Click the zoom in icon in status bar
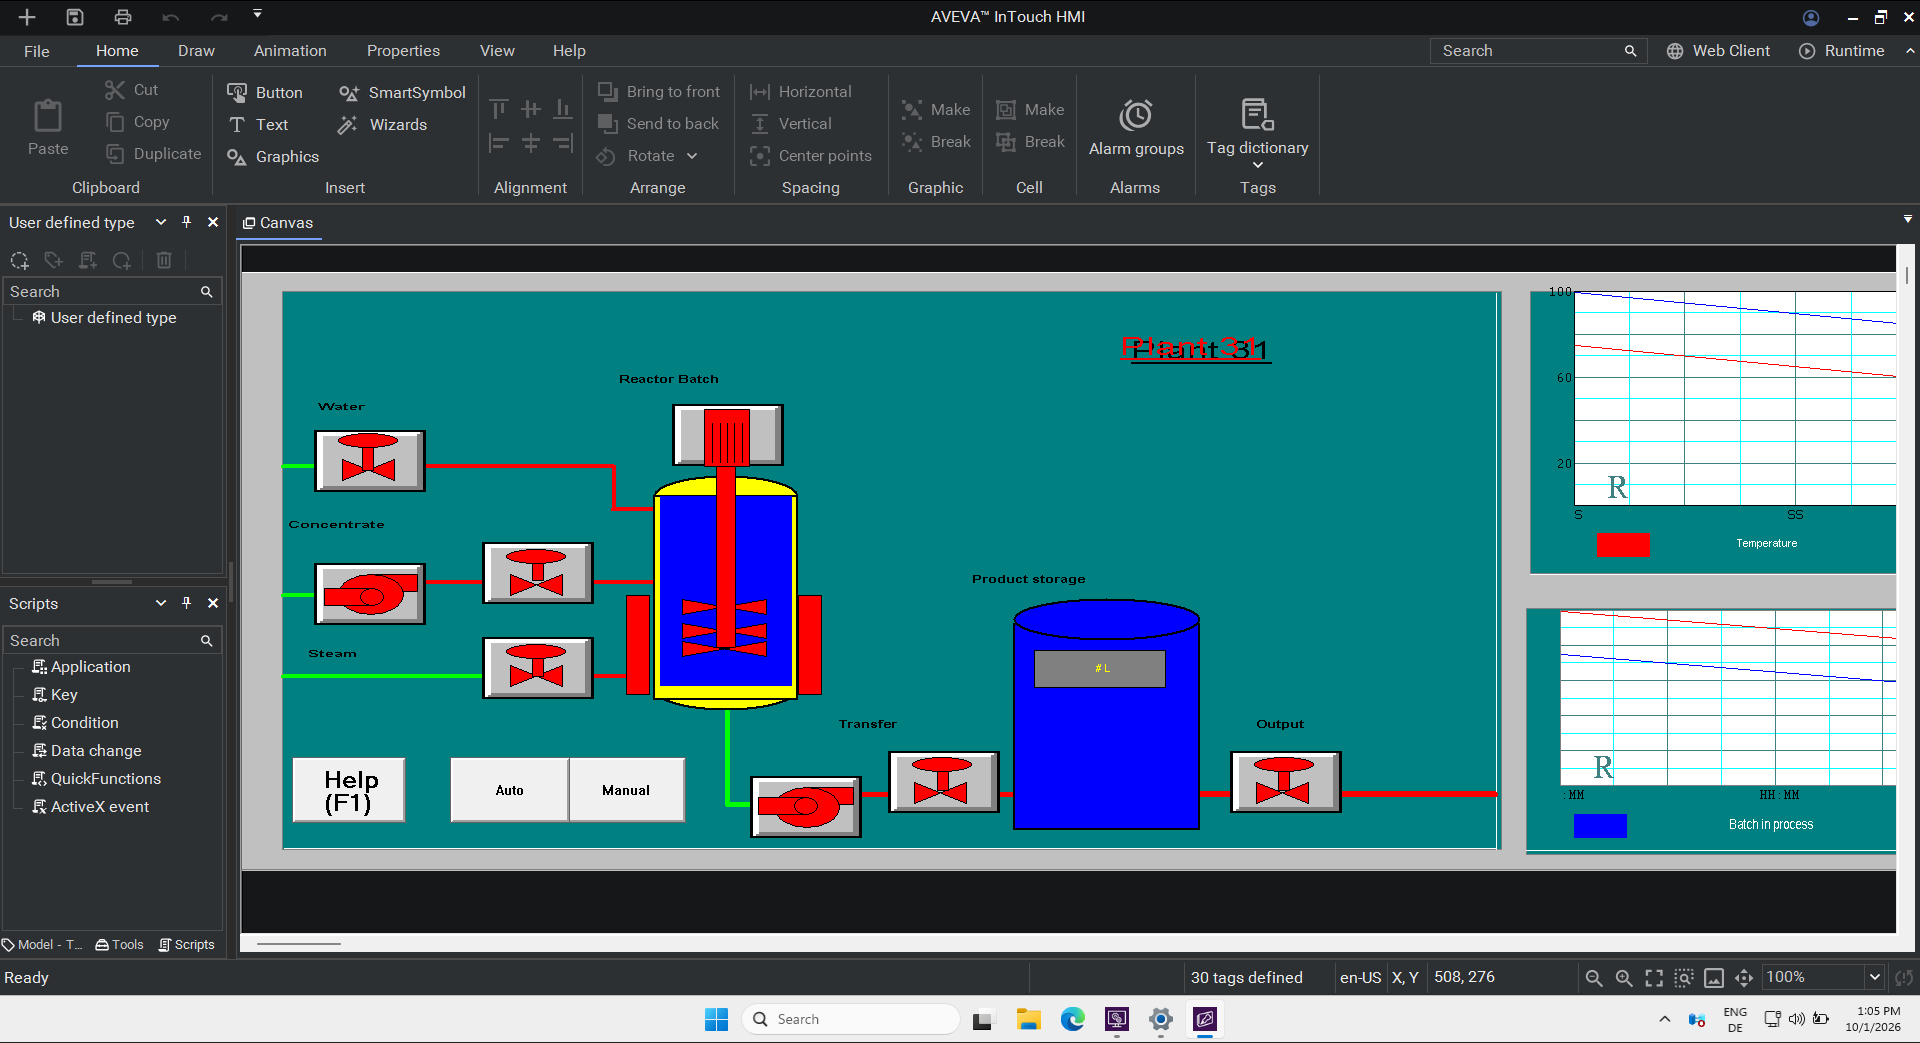 (1624, 978)
